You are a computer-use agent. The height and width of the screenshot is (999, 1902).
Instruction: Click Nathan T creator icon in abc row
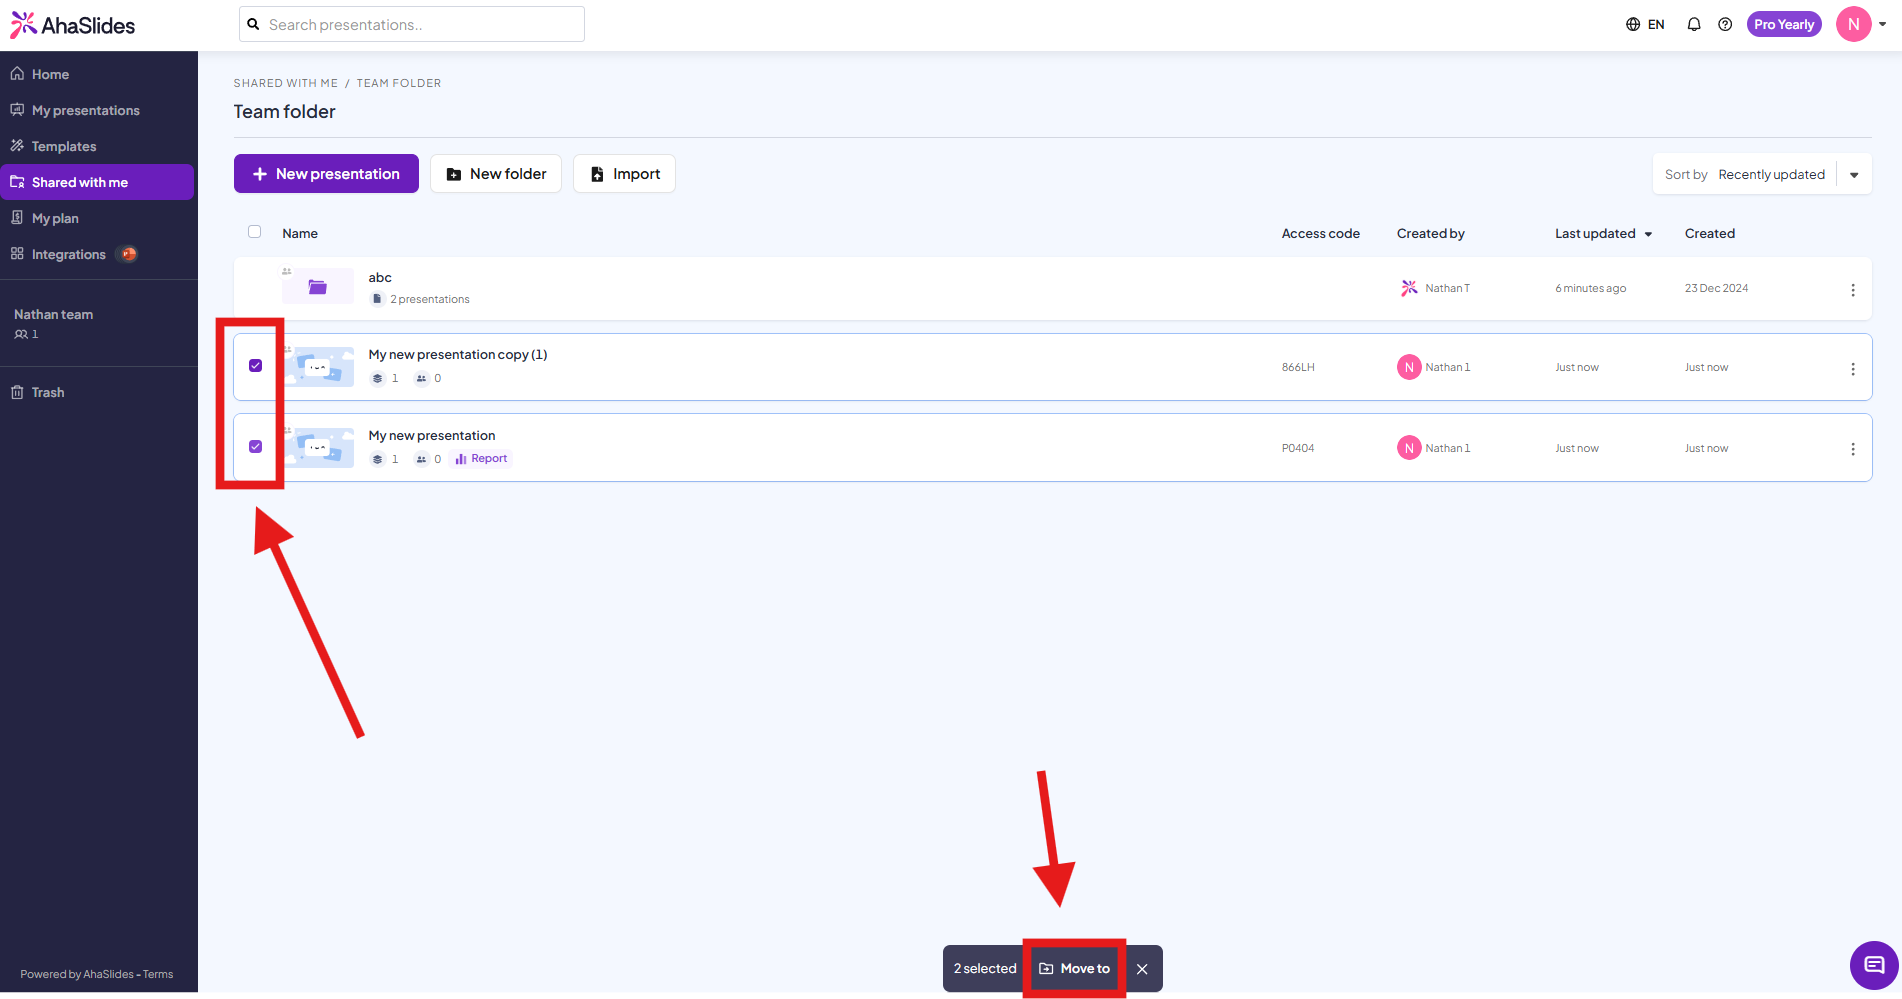click(1409, 288)
